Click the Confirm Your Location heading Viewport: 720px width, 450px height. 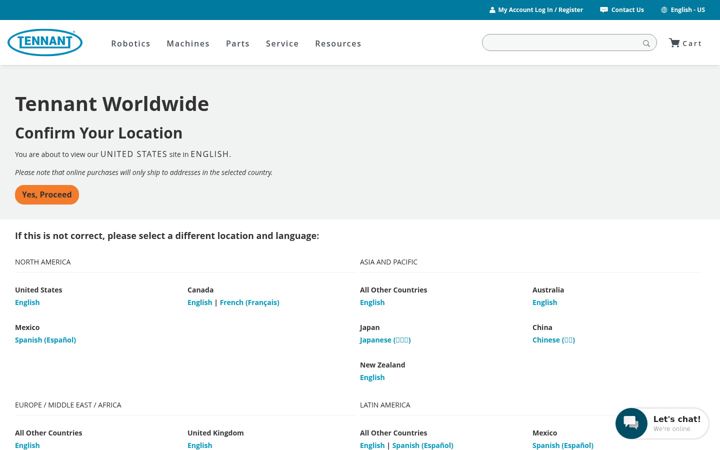tap(99, 133)
